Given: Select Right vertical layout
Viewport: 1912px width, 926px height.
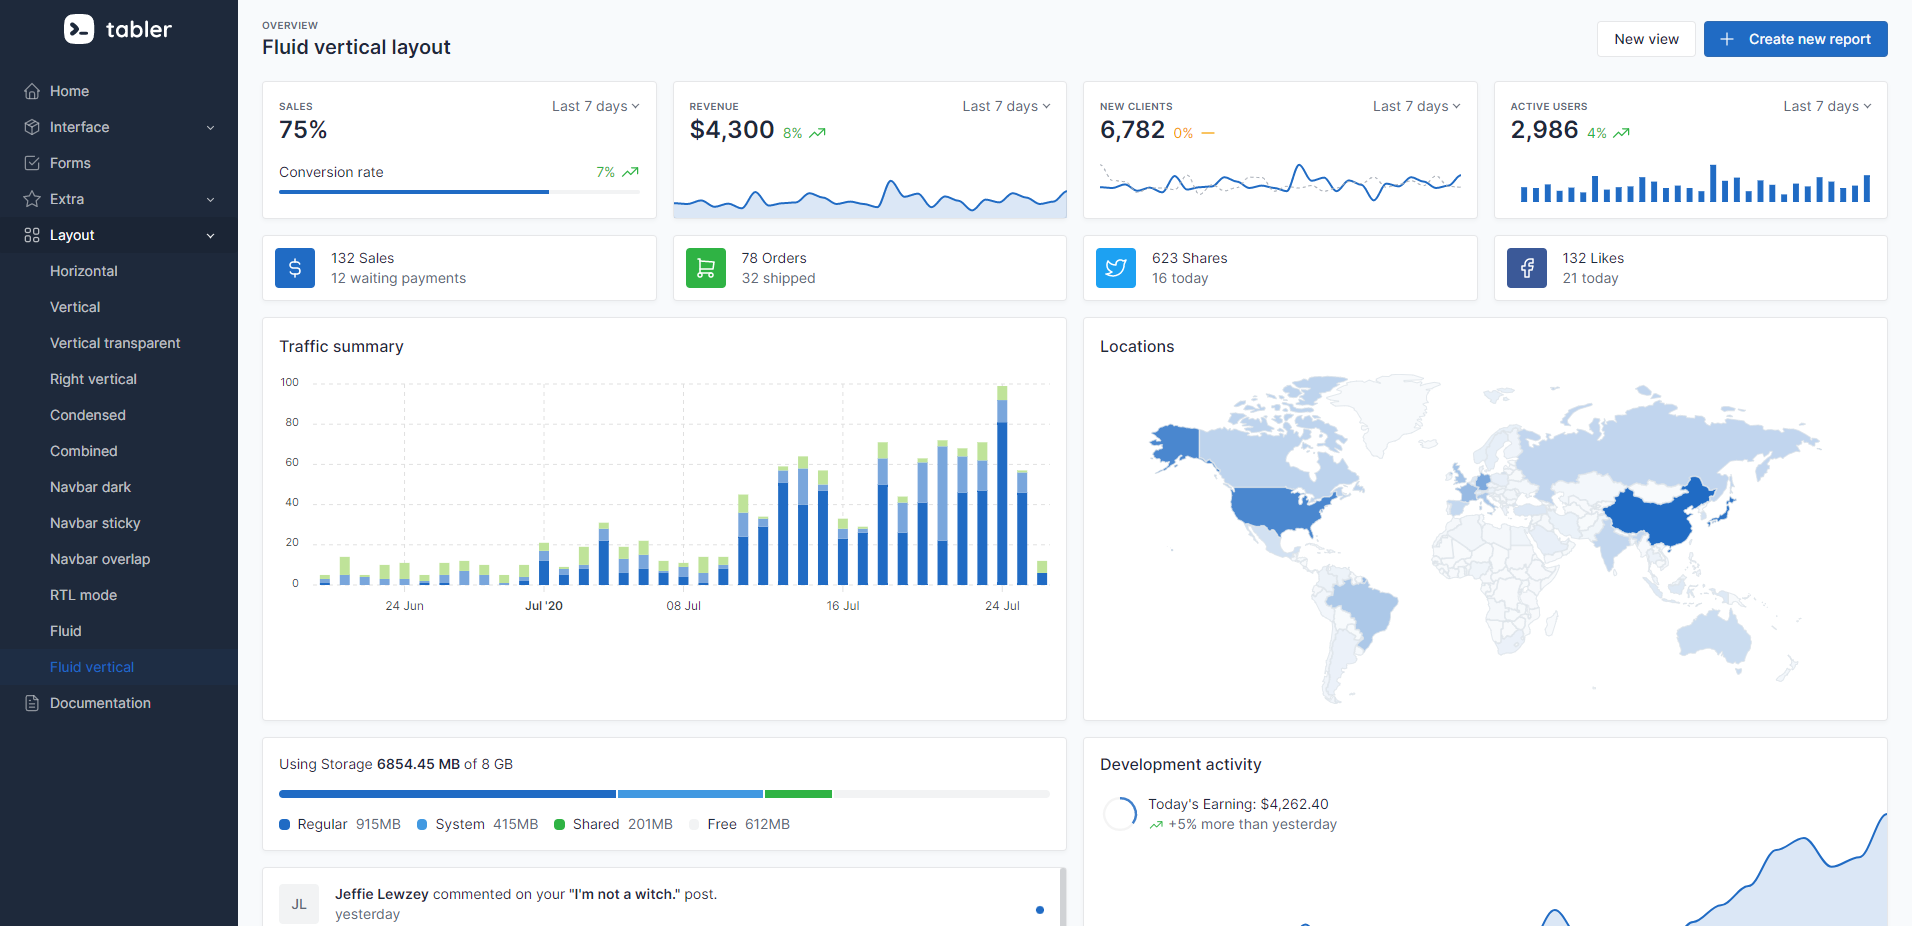Looking at the screenshot, I should click(x=119, y=379).
